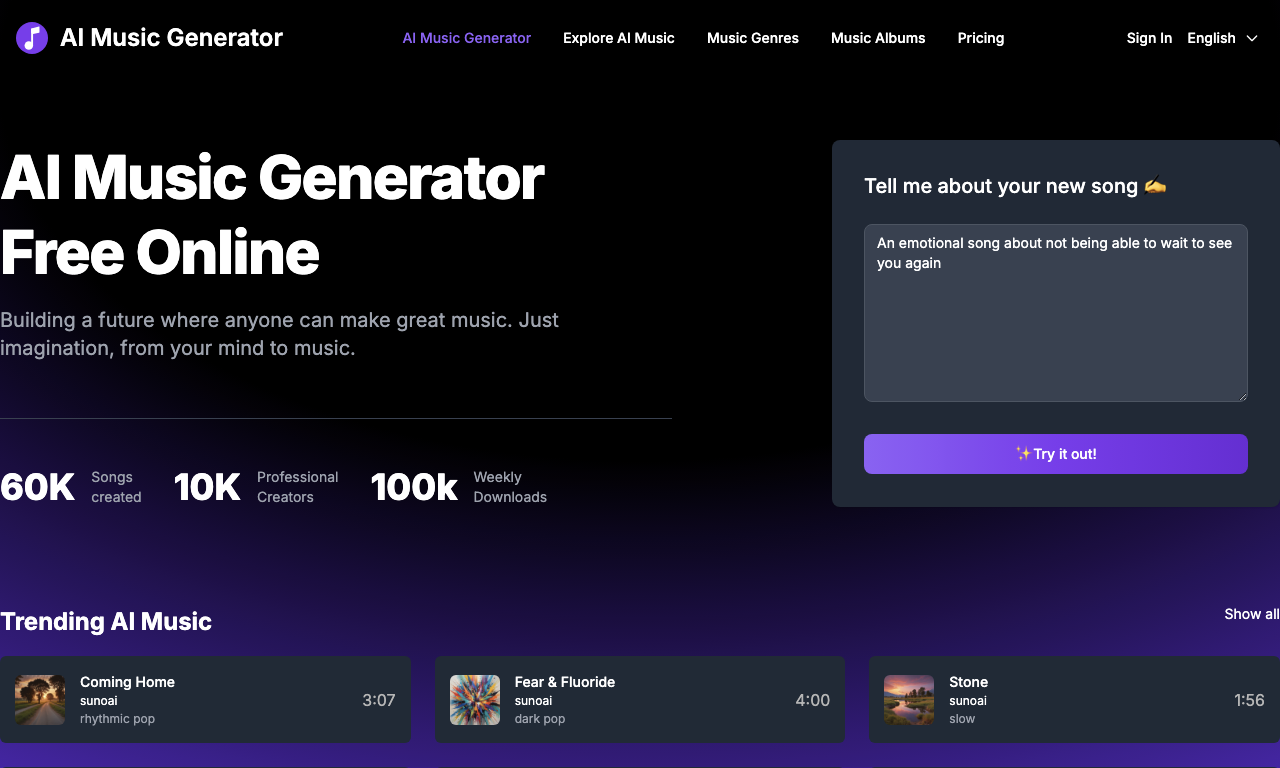The height and width of the screenshot is (768, 1280).
Task: Click the Coming Home song title
Action: [x=127, y=682]
